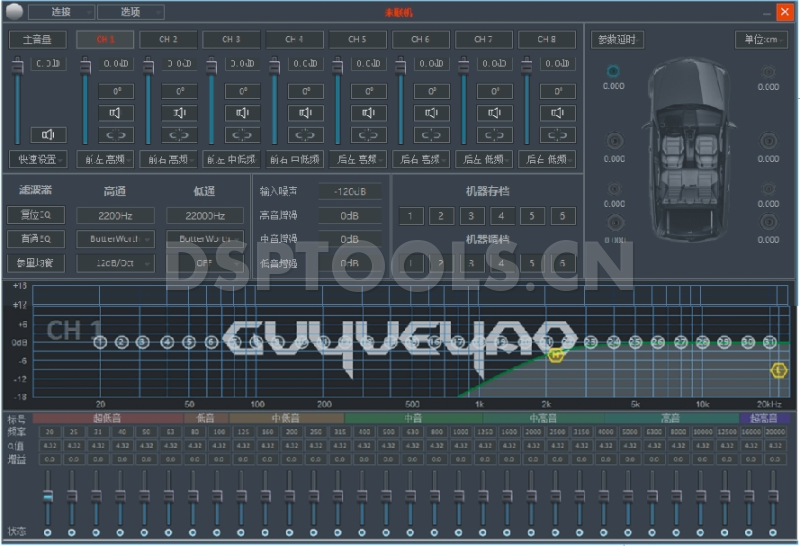Click the CH 4 channel link icon
800x546 pixels.
tap(305, 135)
